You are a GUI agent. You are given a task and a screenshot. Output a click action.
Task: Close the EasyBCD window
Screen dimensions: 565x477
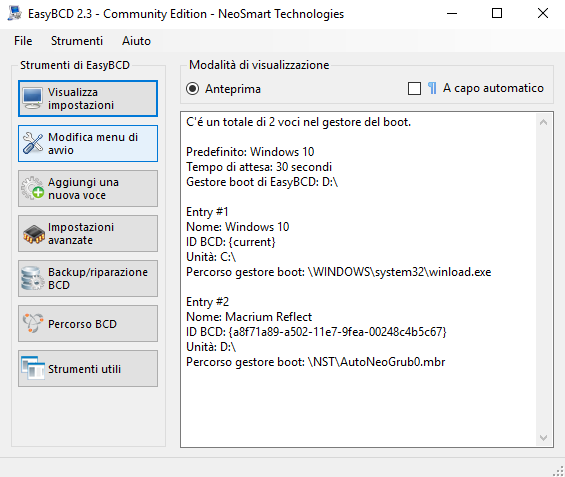tap(543, 14)
